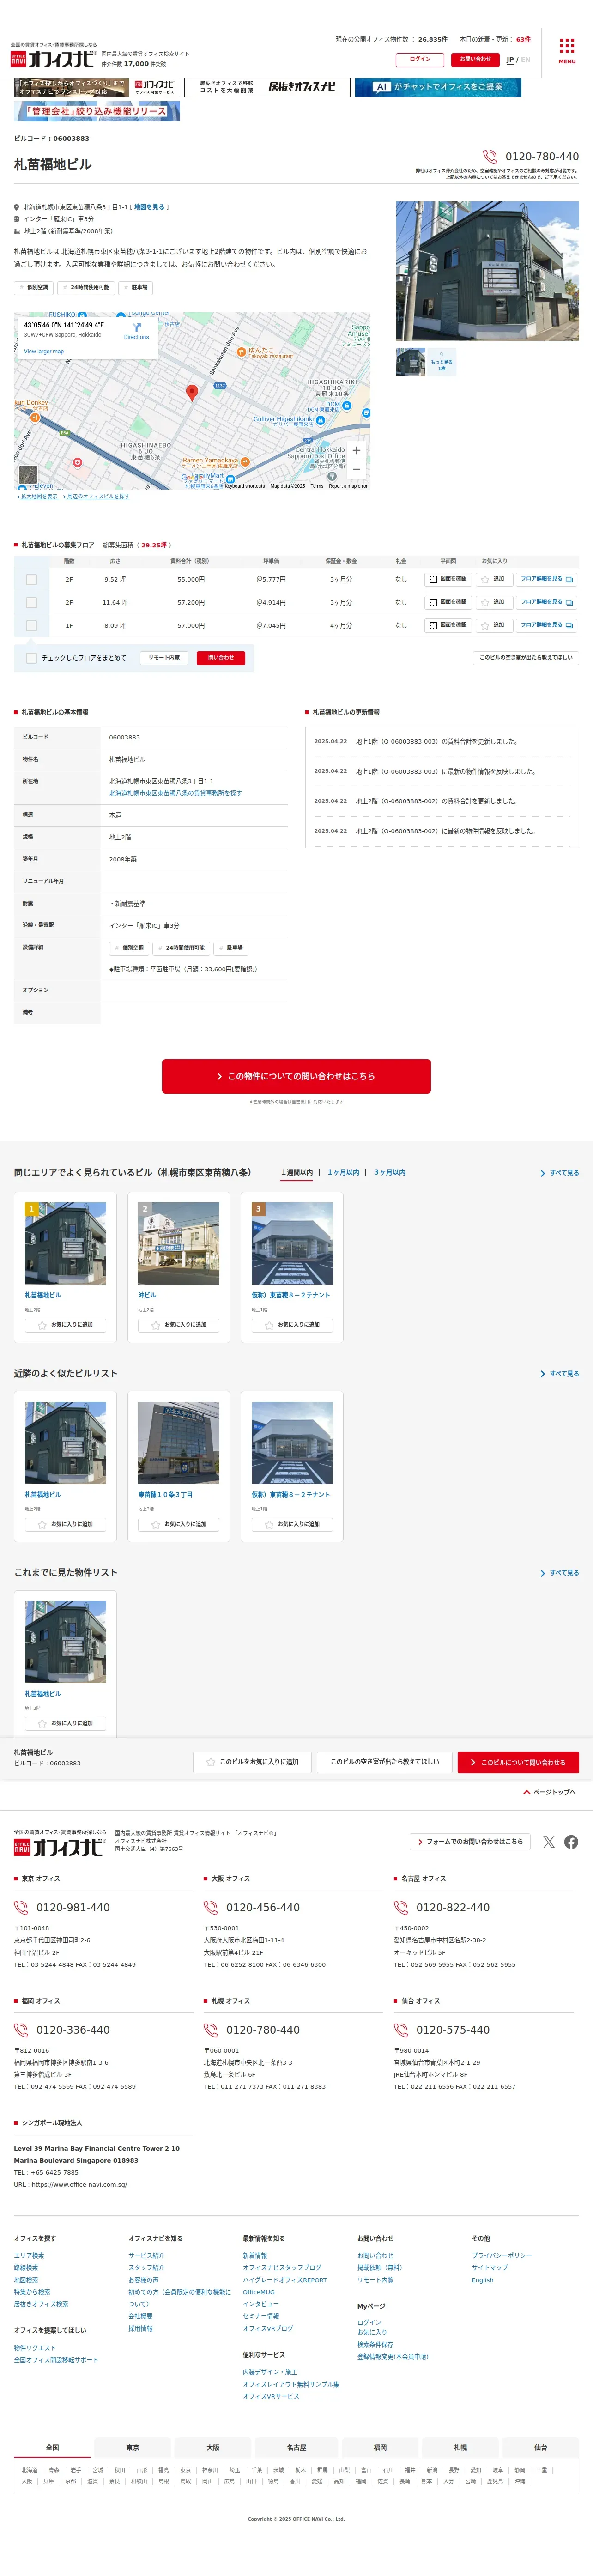Select the 3ヶ月以内 ranking tab
The image size is (593, 2576).
(x=390, y=1172)
